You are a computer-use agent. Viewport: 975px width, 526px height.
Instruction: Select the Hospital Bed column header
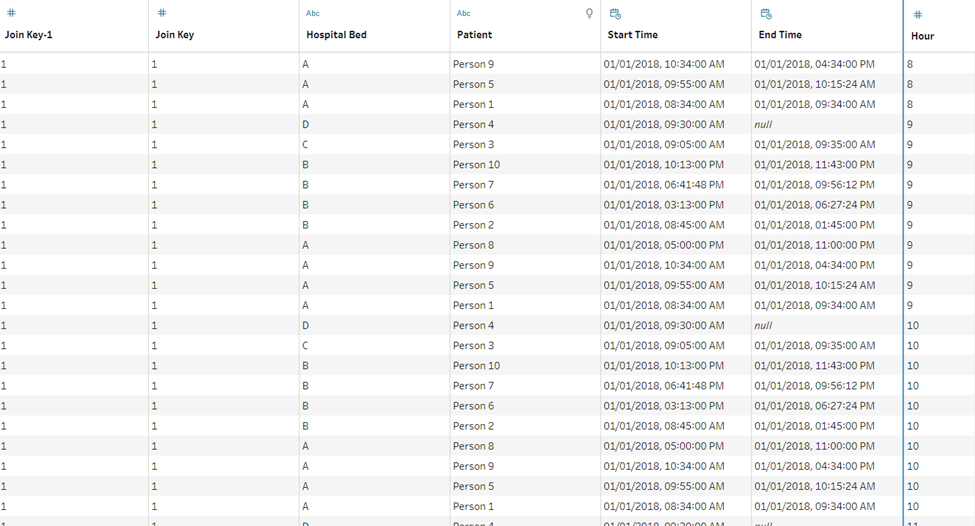pos(336,35)
